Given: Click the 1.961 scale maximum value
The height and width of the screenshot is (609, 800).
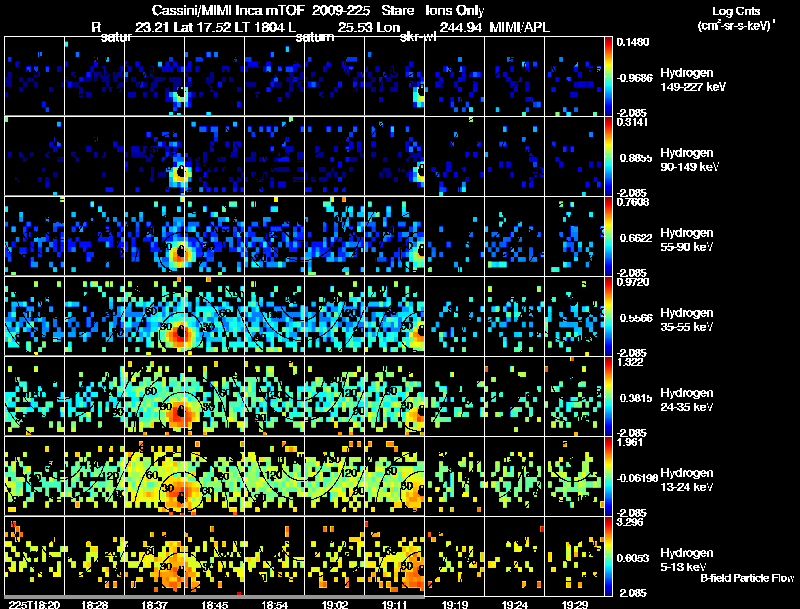Looking at the screenshot, I should coord(630,442).
